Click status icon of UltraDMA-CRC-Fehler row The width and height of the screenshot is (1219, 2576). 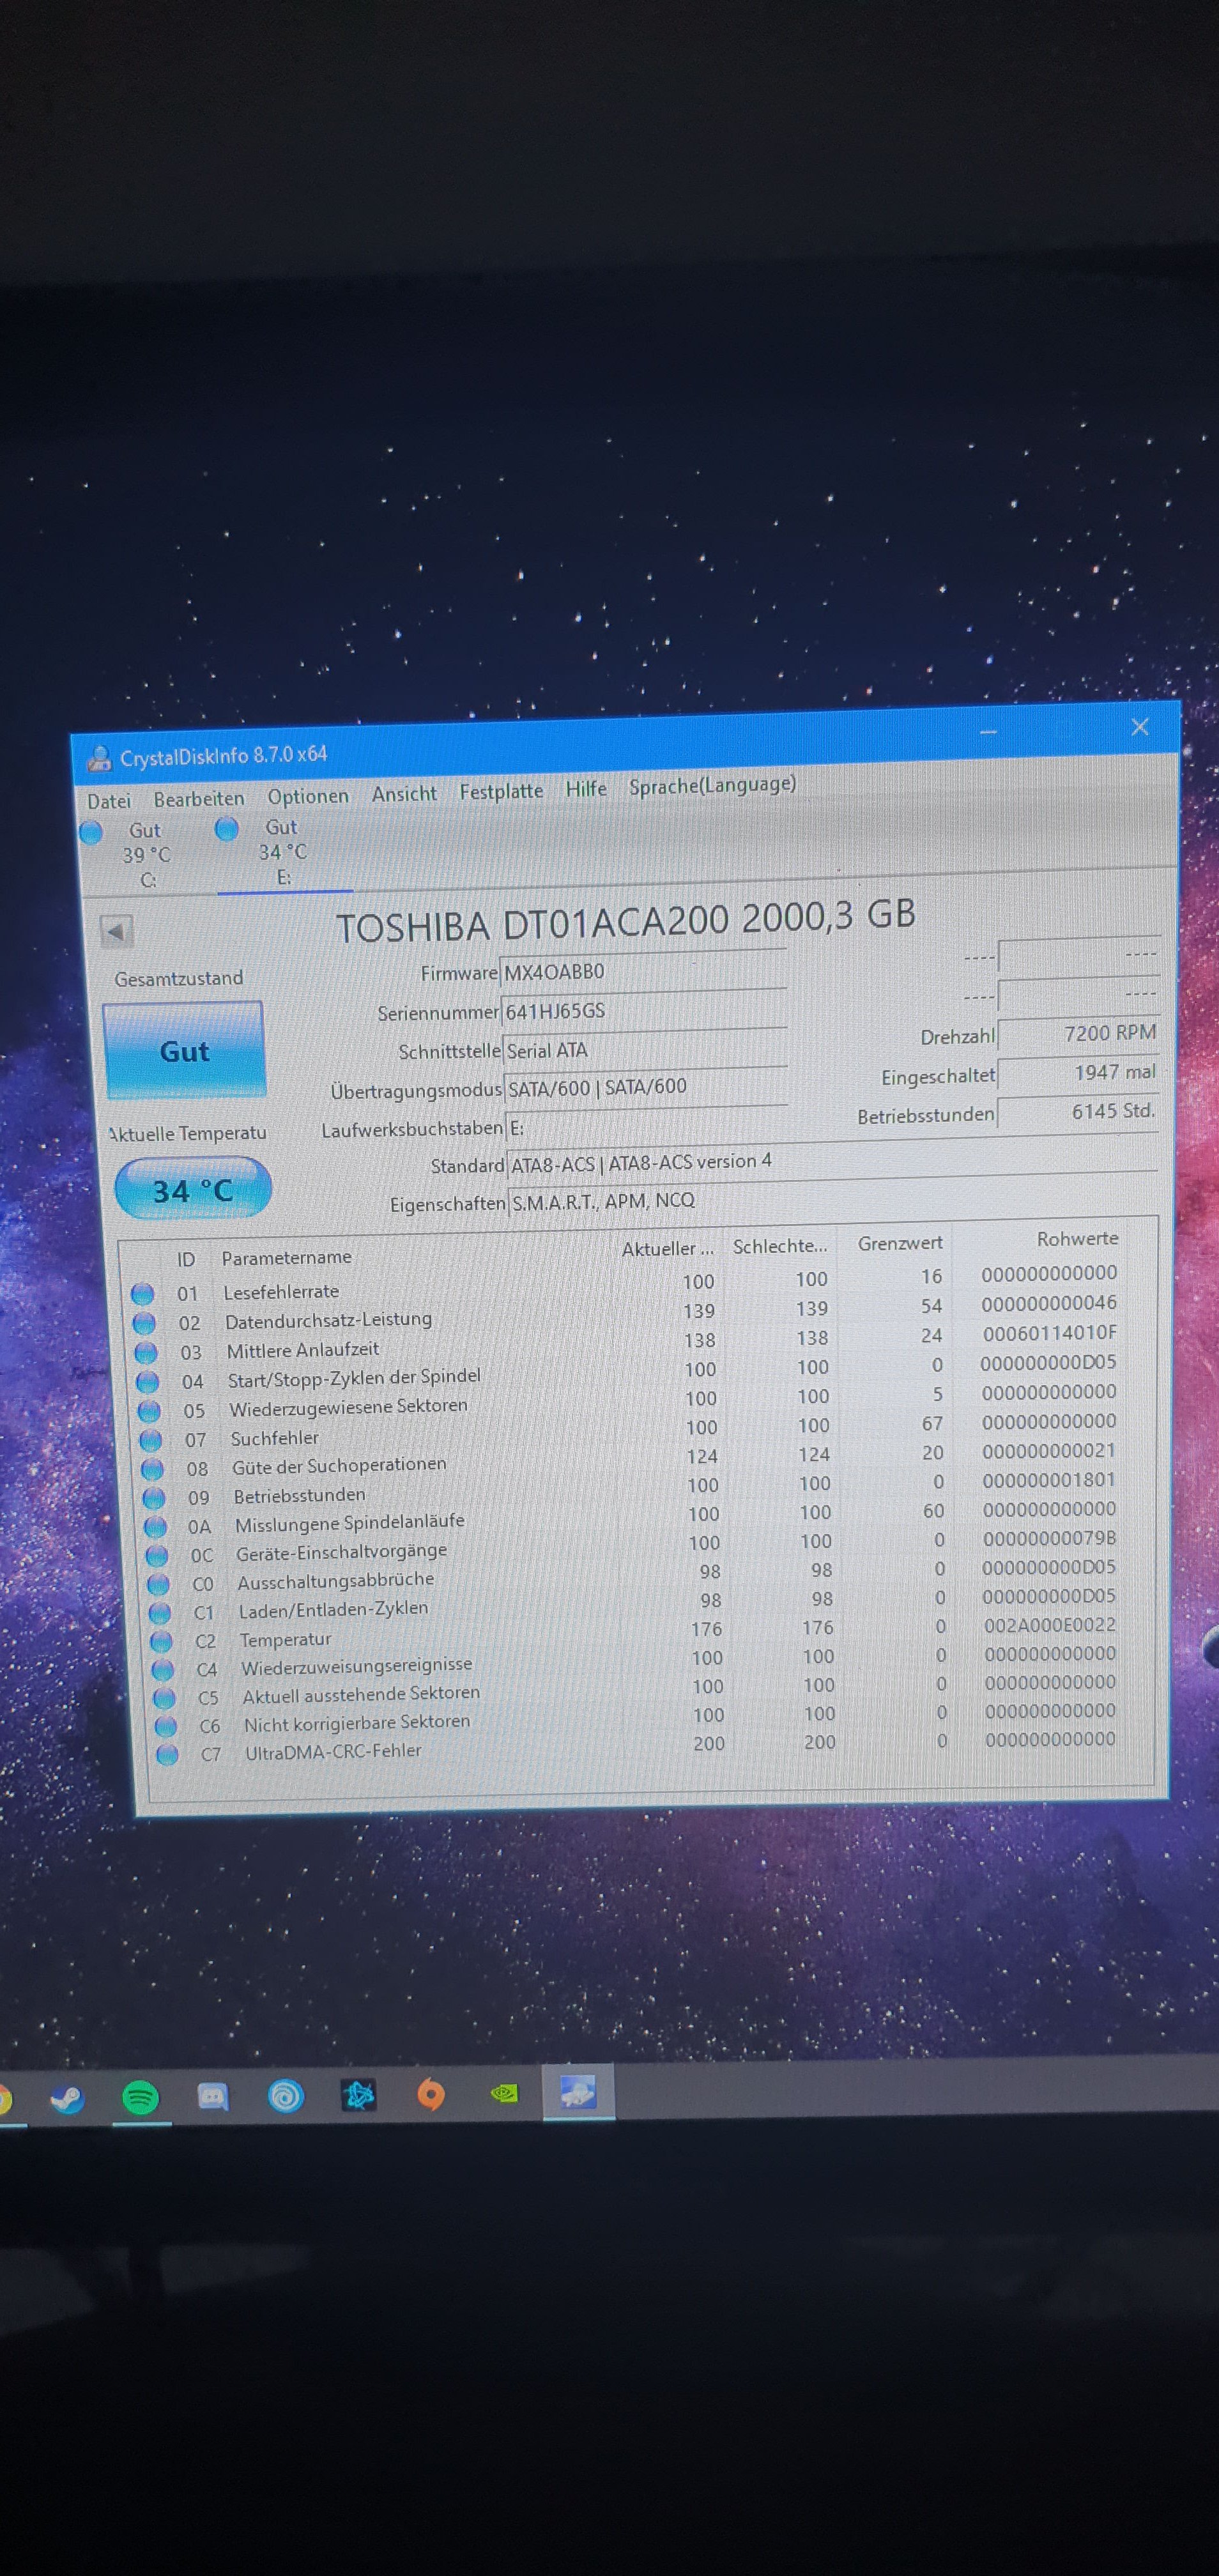pos(168,1754)
